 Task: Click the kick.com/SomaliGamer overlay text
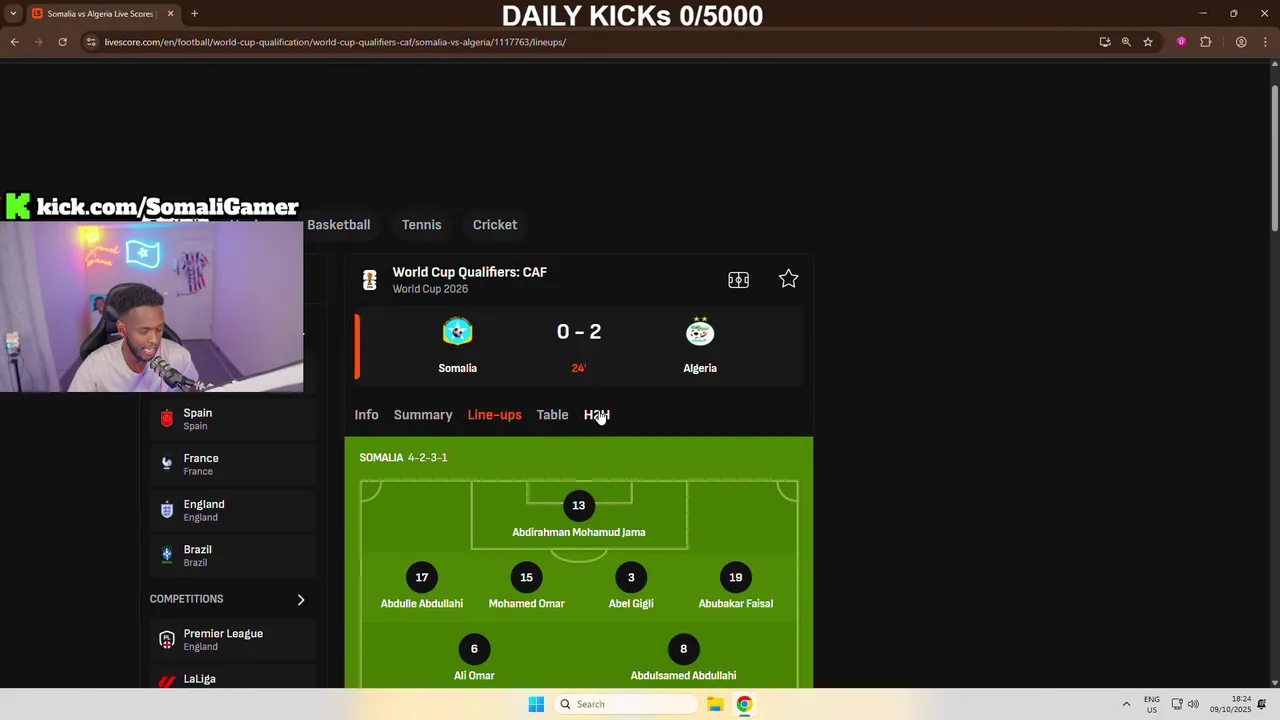[x=167, y=207]
